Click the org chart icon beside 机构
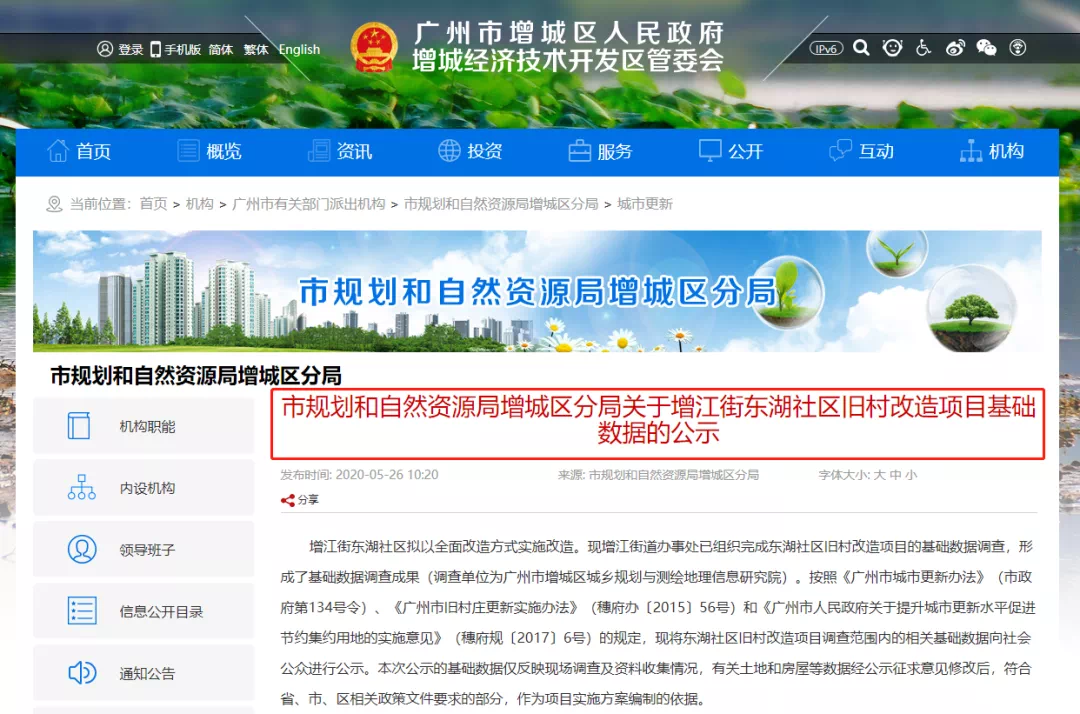This screenshot has width=1080, height=714. (x=970, y=151)
